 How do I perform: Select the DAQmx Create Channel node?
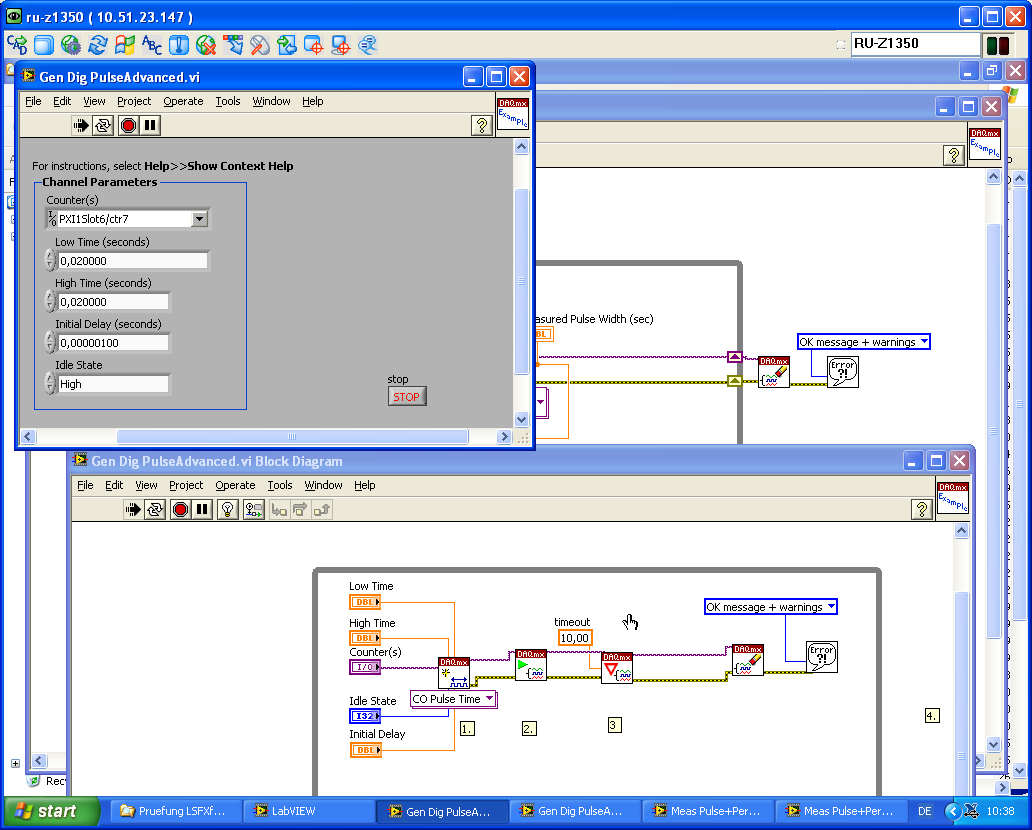click(x=453, y=673)
